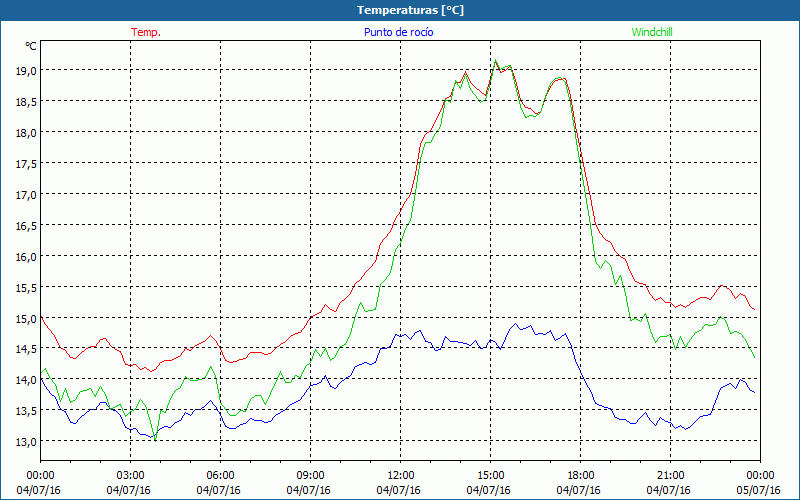Click the '03:00' time axis label

coord(131,476)
